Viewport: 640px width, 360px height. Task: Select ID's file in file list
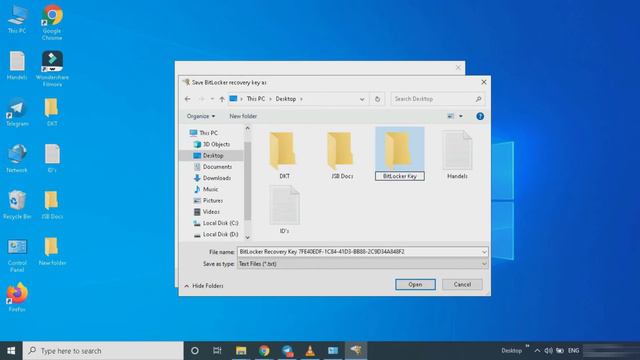point(284,210)
